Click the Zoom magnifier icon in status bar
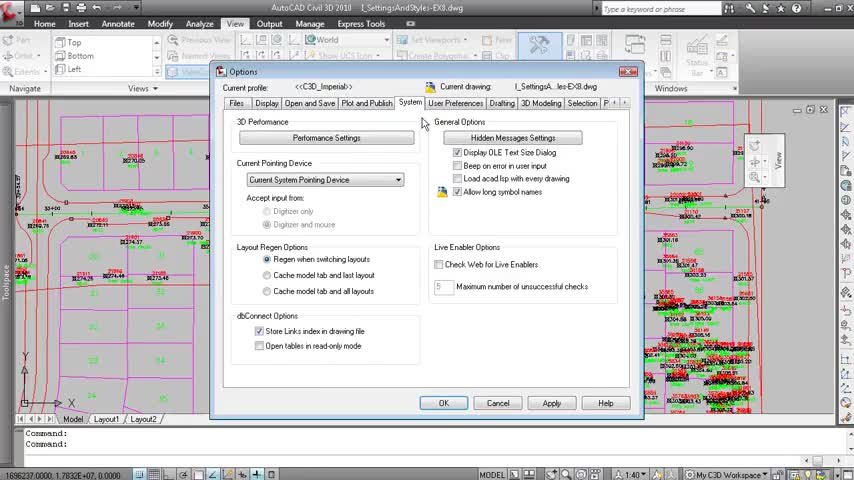Screen dimensions: 854x480 coord(566,475)
